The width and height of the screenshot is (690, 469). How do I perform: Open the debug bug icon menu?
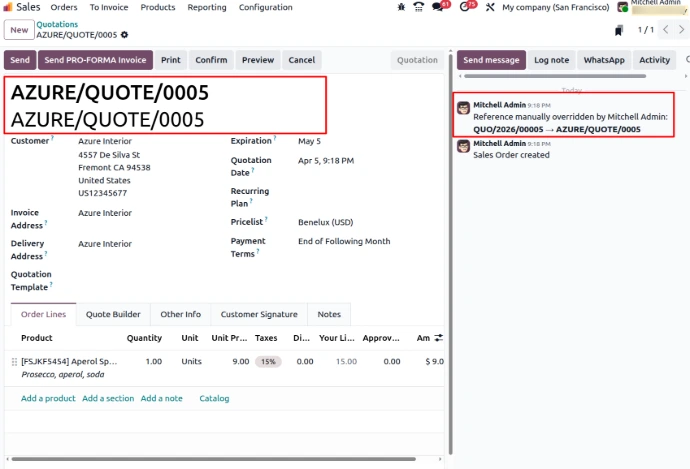click(x=401, y=7)
